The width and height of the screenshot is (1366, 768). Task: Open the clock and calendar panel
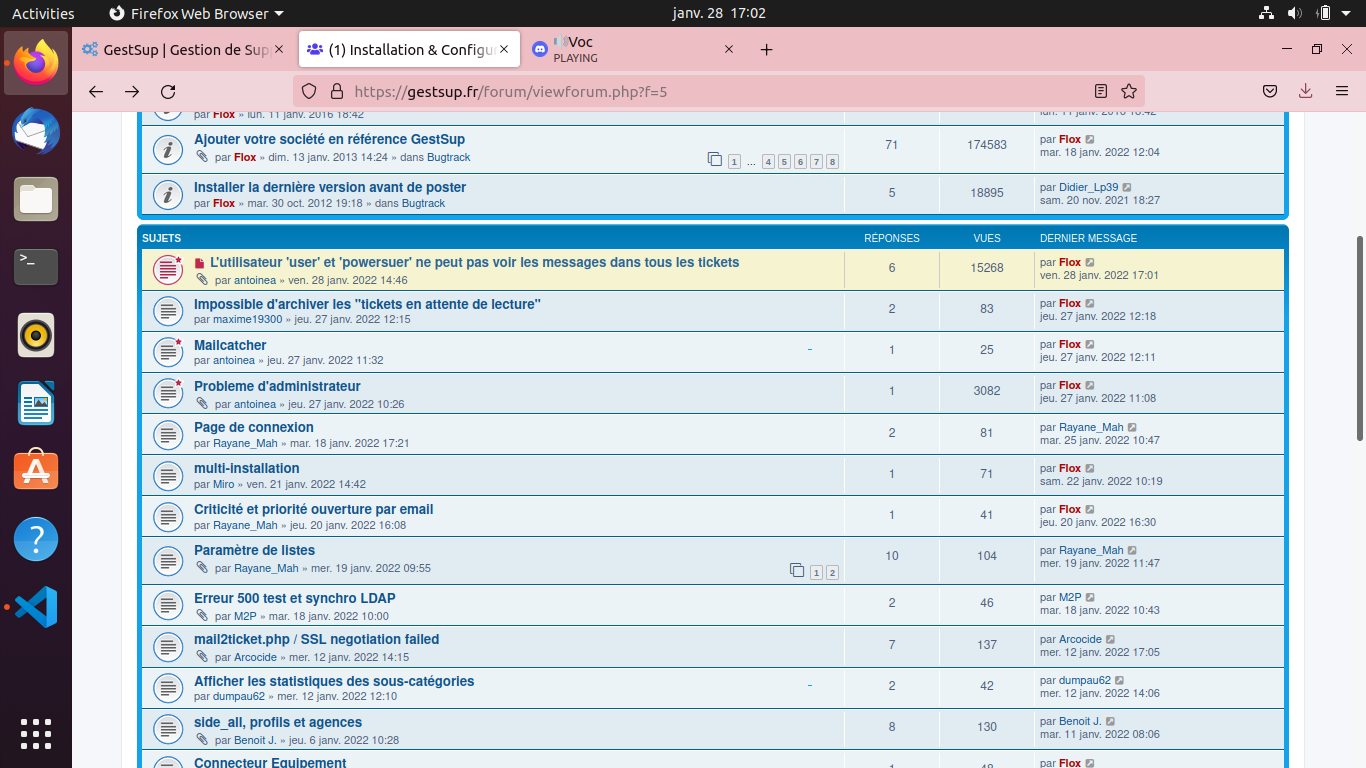click(x=719, y=13)
